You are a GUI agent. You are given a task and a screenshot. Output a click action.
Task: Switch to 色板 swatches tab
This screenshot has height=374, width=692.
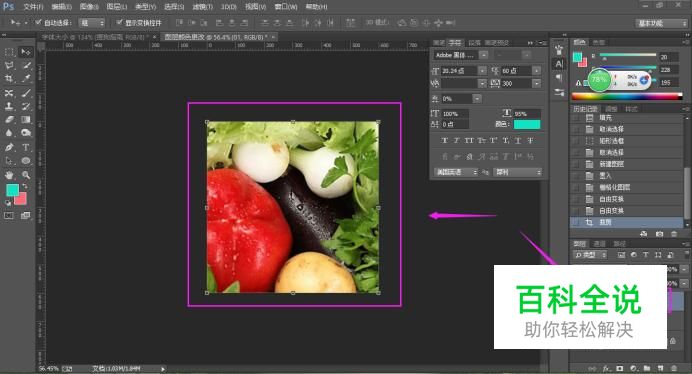click(598, 42)
